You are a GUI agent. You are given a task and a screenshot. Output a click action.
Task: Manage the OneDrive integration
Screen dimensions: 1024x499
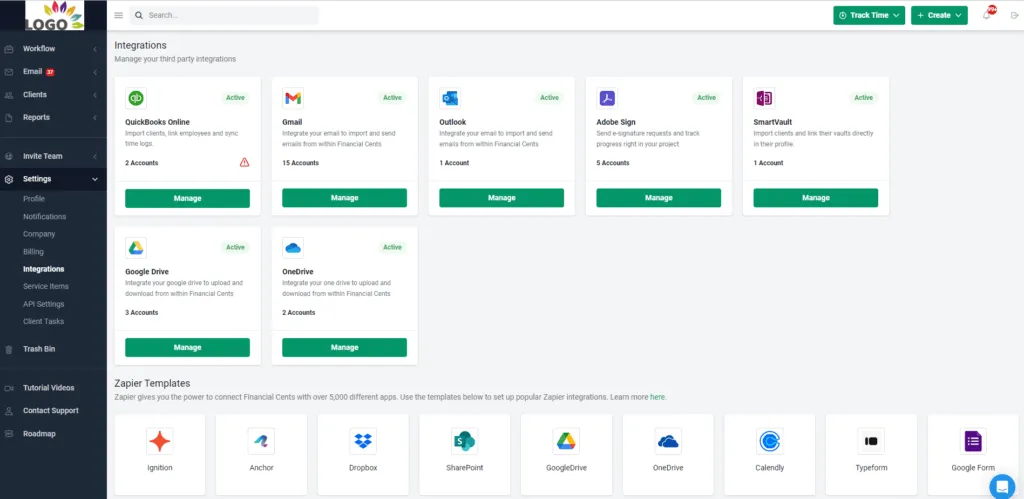point(344,347)
